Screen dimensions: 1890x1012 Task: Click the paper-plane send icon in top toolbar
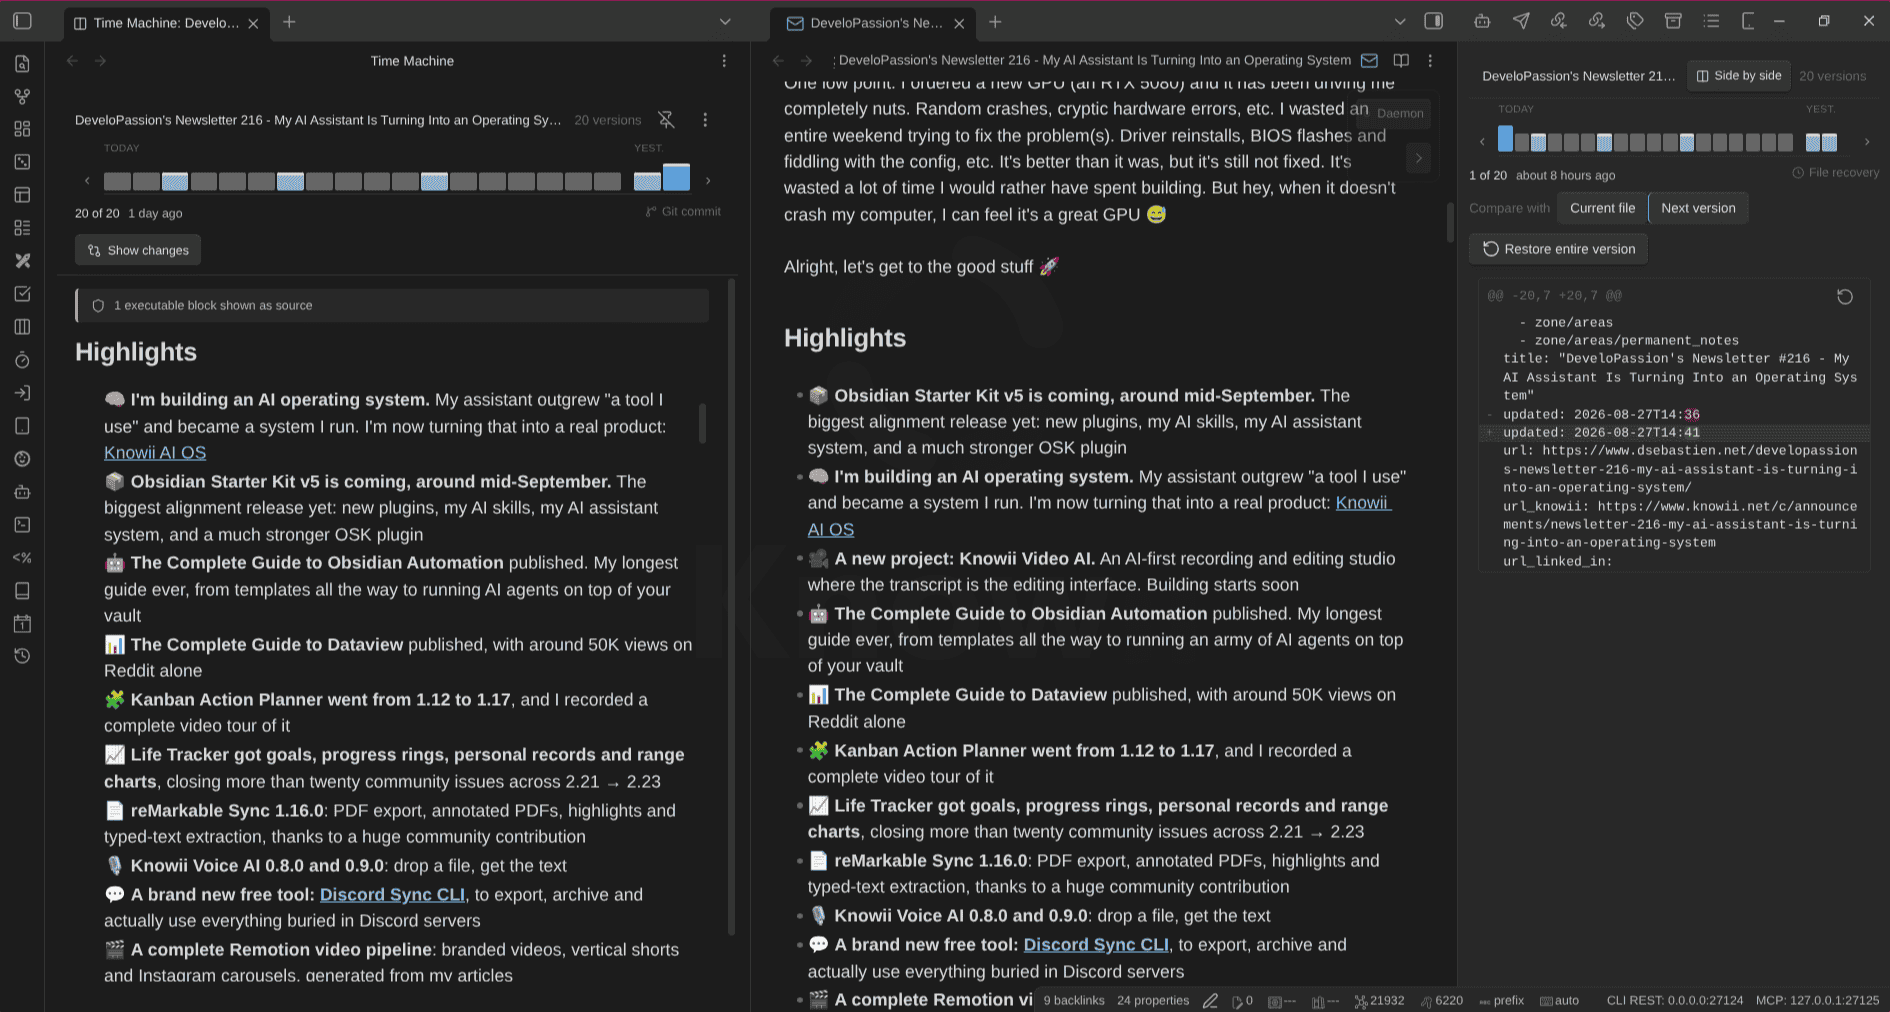1521,21
